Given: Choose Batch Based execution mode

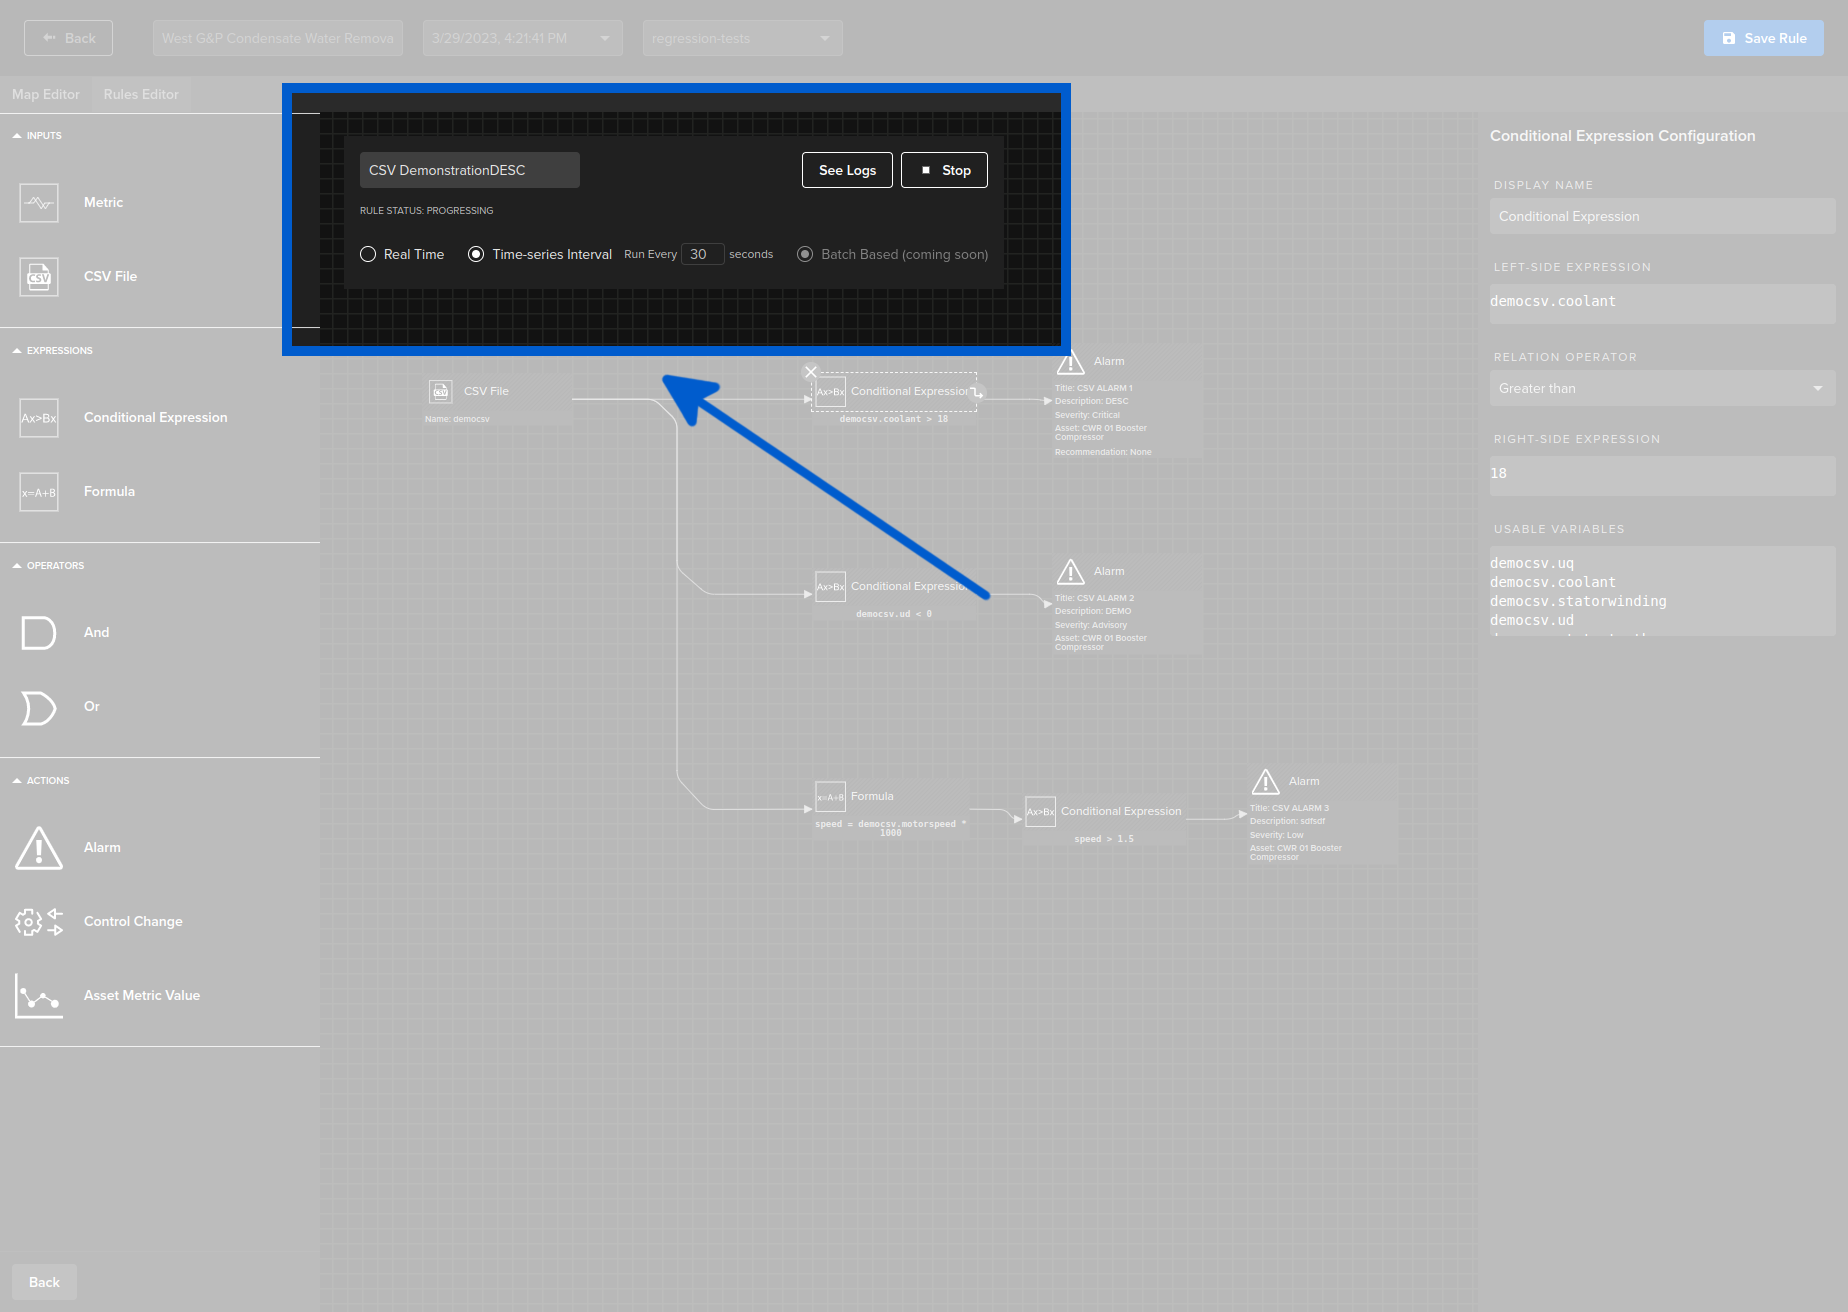Looking at the screenshot, I should pos(805,254).
